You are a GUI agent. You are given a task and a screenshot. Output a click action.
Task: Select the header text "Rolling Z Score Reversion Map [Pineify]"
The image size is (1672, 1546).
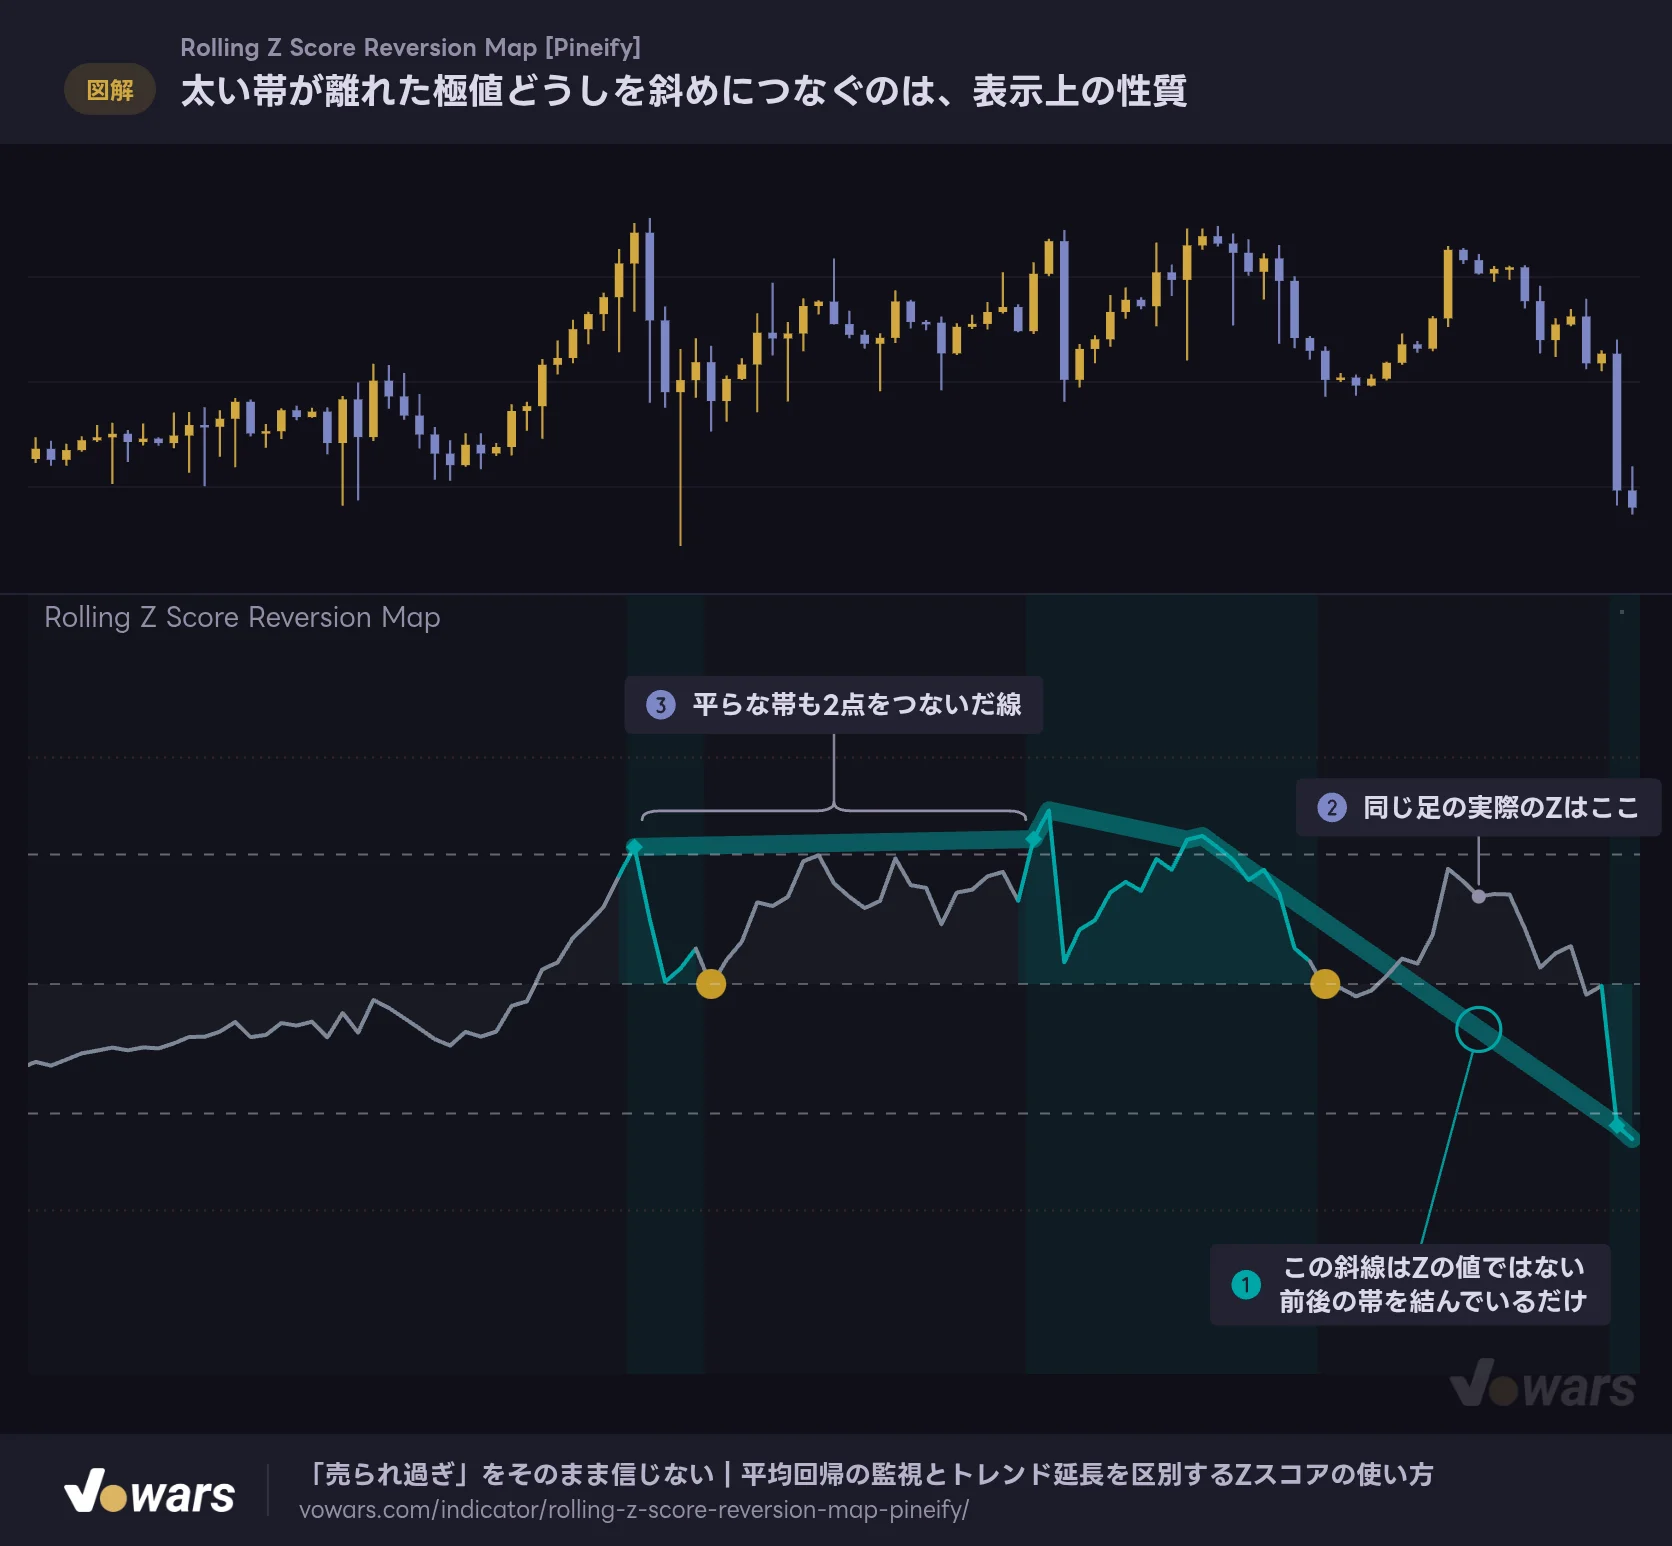tap(410, 47)
